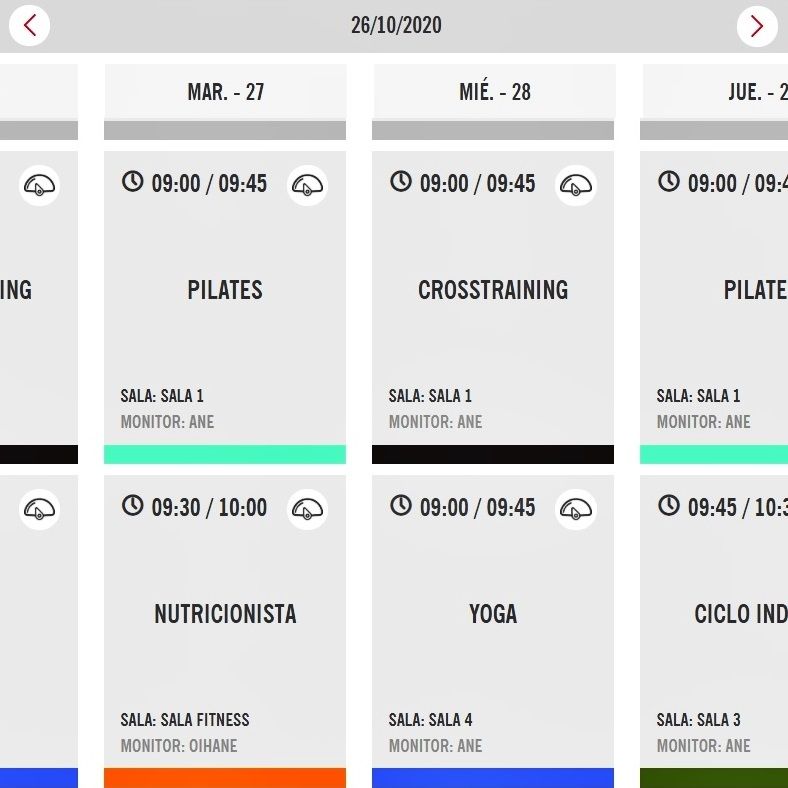
Task: Click occupancy gauge icon on Yoga class
Action: pos(575,510)
